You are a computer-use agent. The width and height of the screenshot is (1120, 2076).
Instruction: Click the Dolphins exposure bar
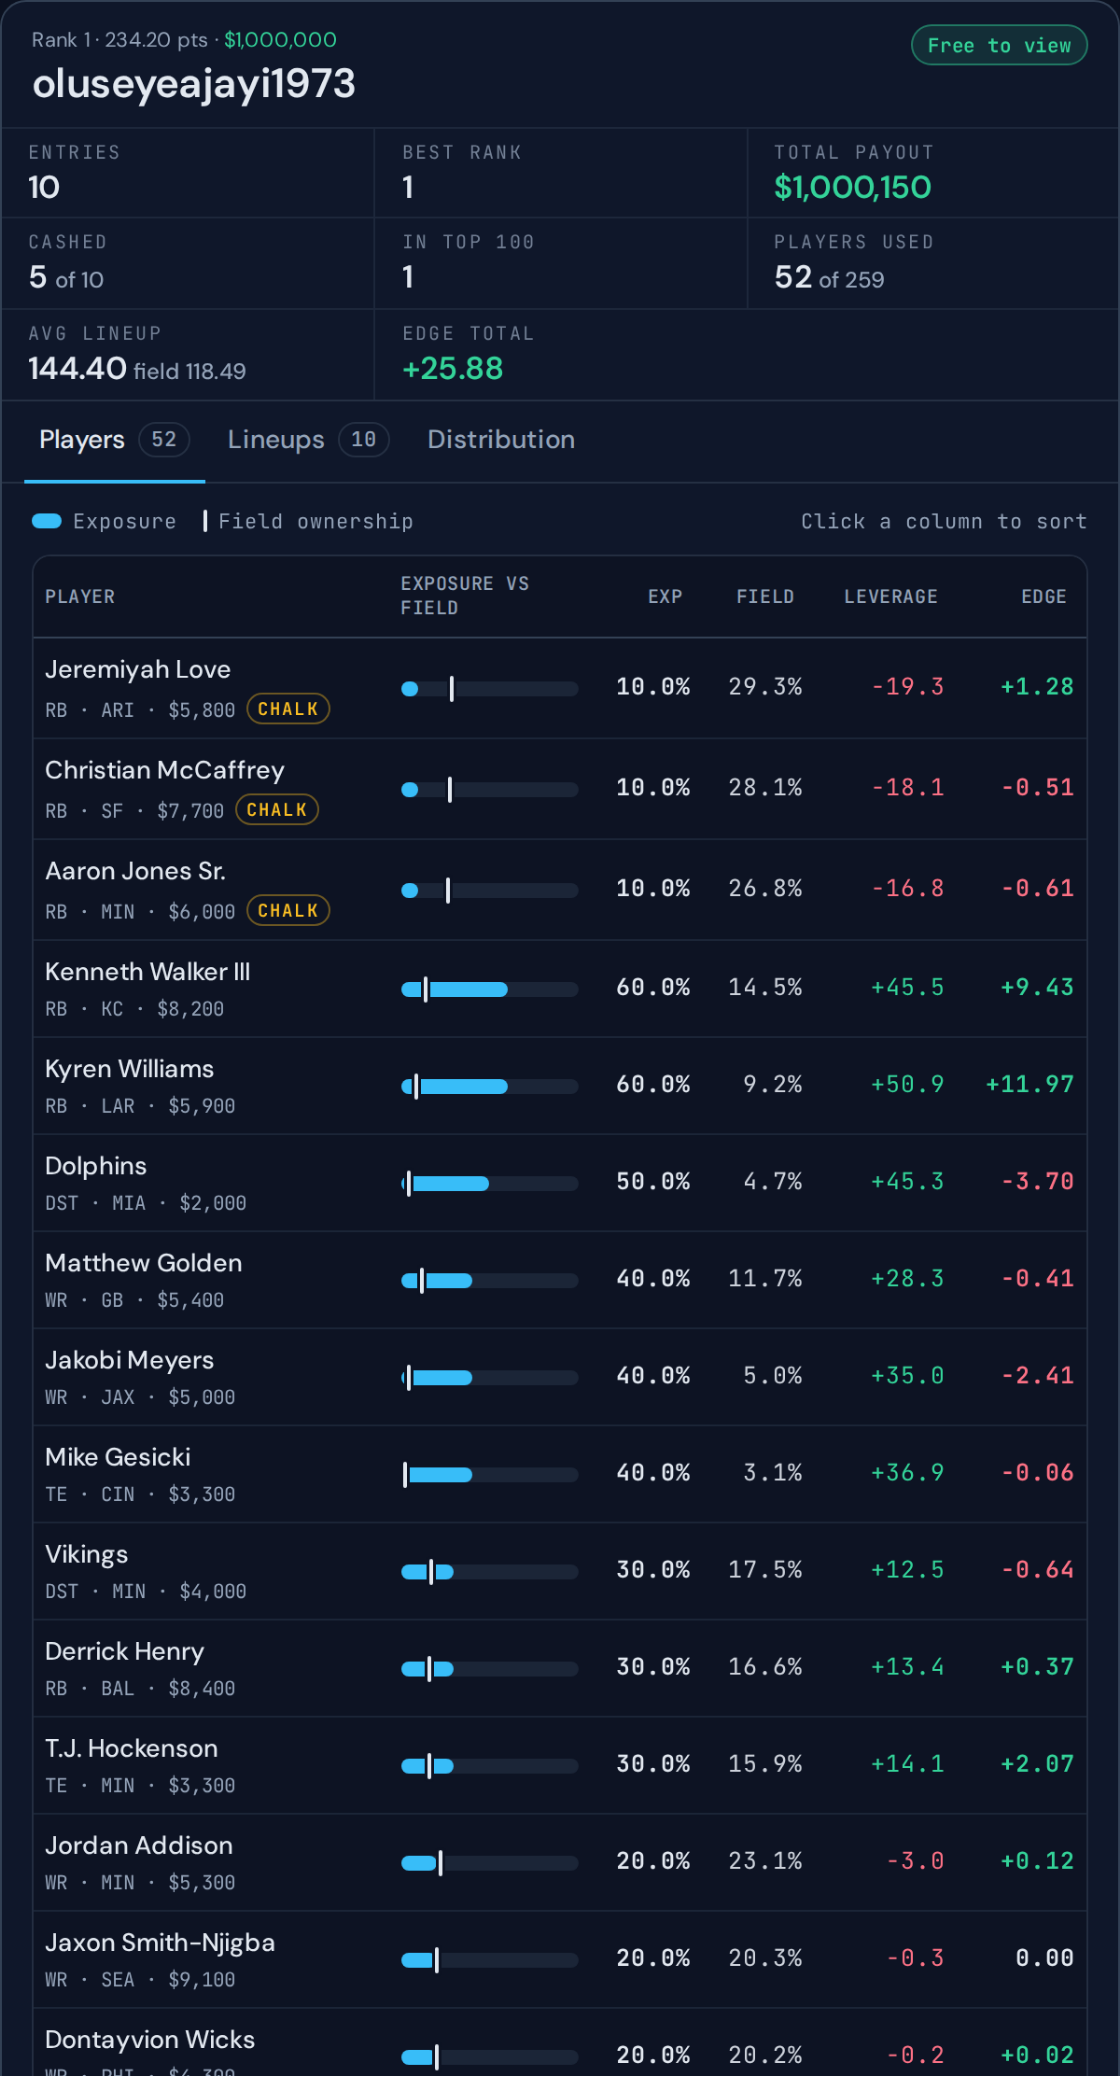point(490,1184)
